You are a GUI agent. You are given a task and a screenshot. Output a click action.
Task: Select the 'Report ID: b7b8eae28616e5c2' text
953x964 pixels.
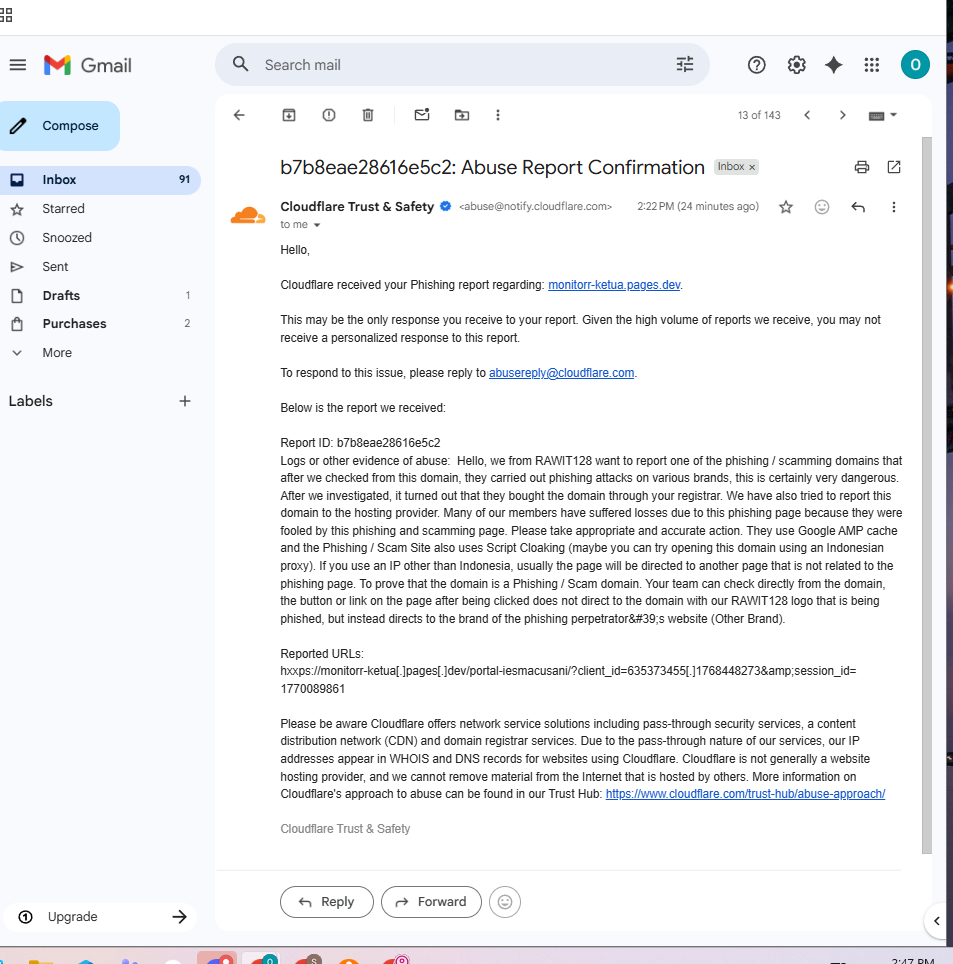[x=360, y=443]
